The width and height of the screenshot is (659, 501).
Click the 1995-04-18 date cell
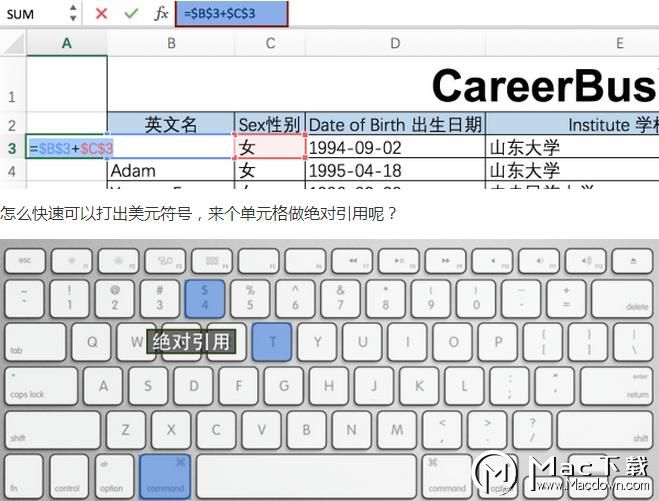click(395, 171)
